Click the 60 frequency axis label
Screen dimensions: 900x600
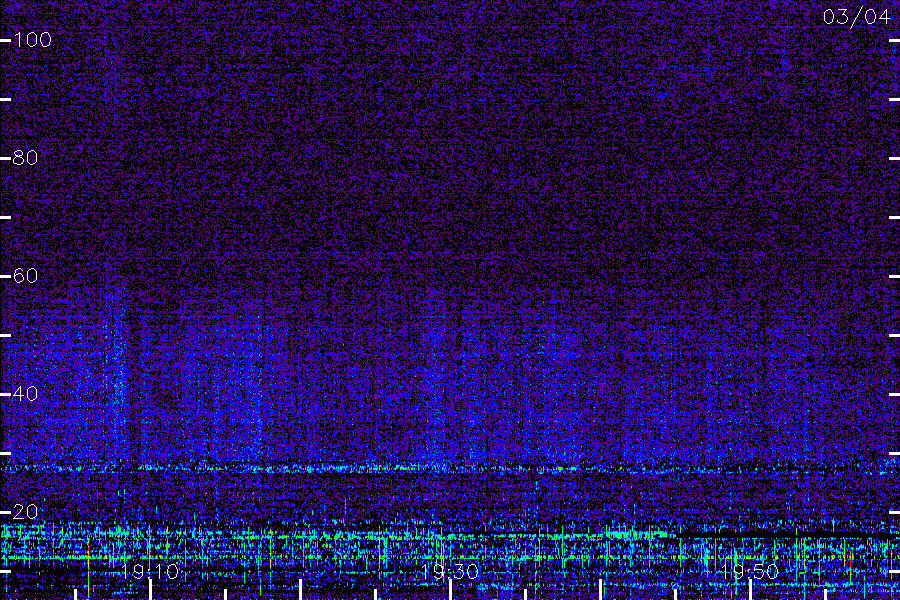[25, 276]
